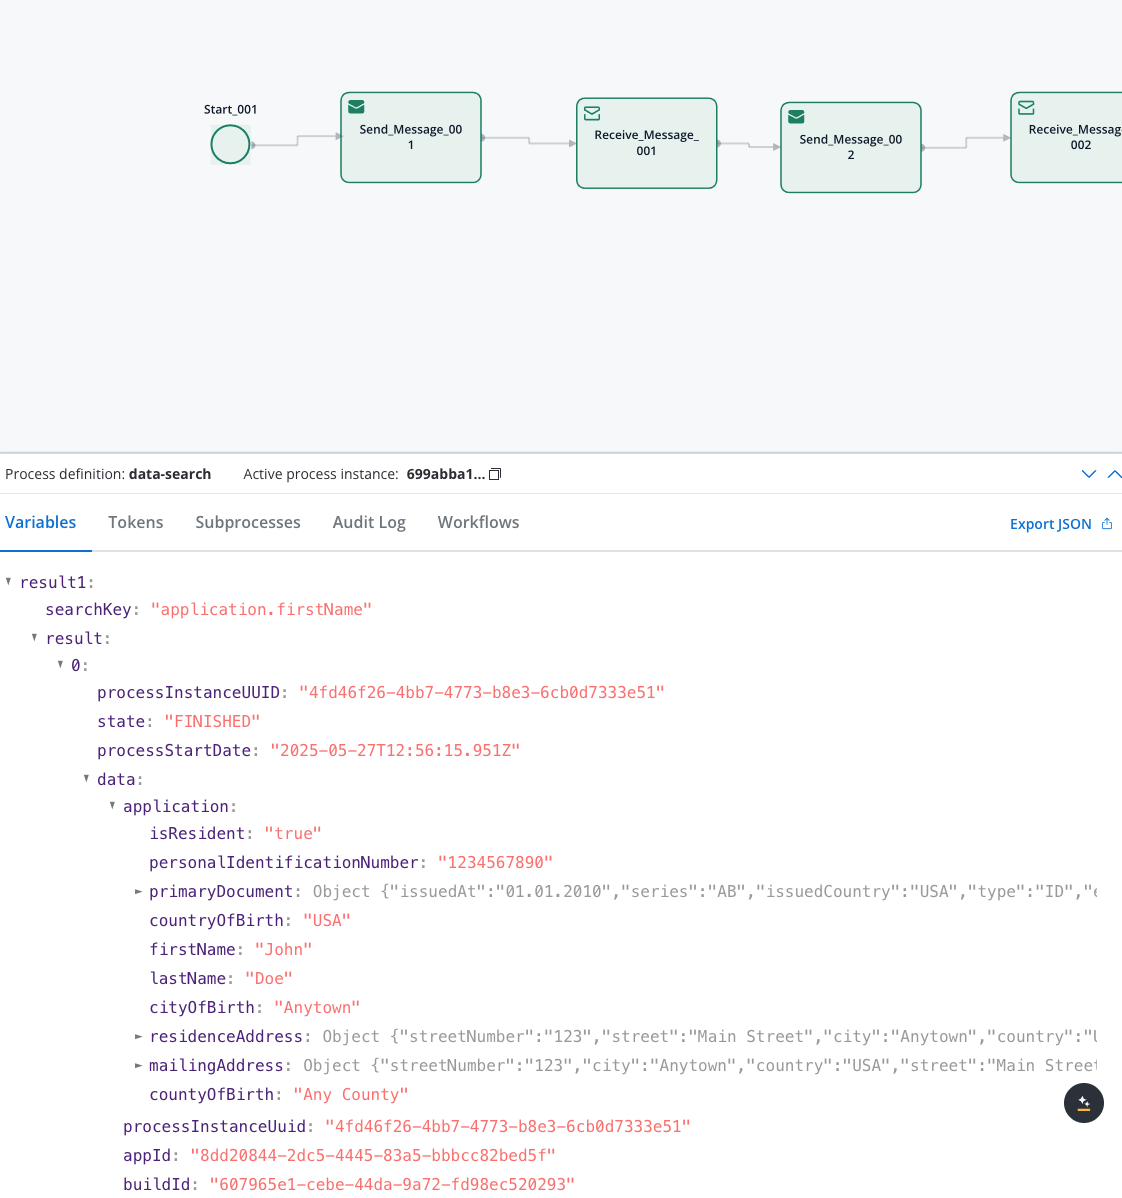This screenshot has width=1122, height=1198.
Task: Collapse the data tree node
Action: point(86,779)
